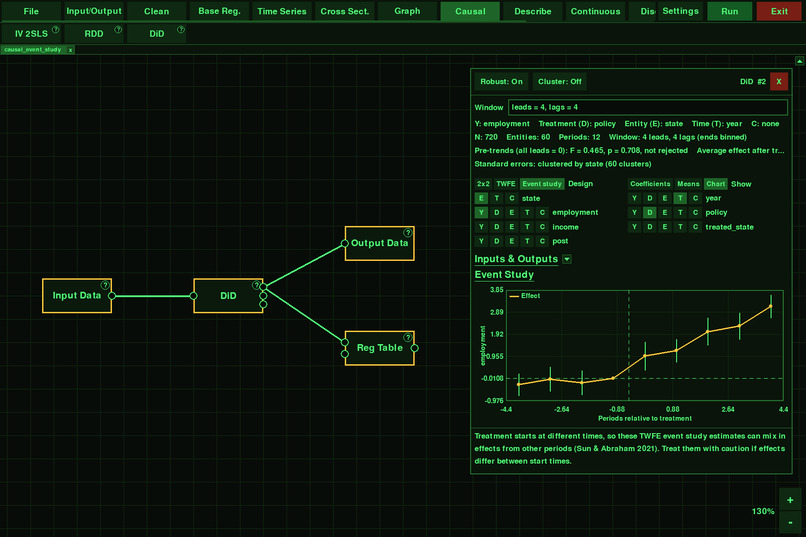Toggle Cluster: Off
806x537 pixels.
[559, 82]
